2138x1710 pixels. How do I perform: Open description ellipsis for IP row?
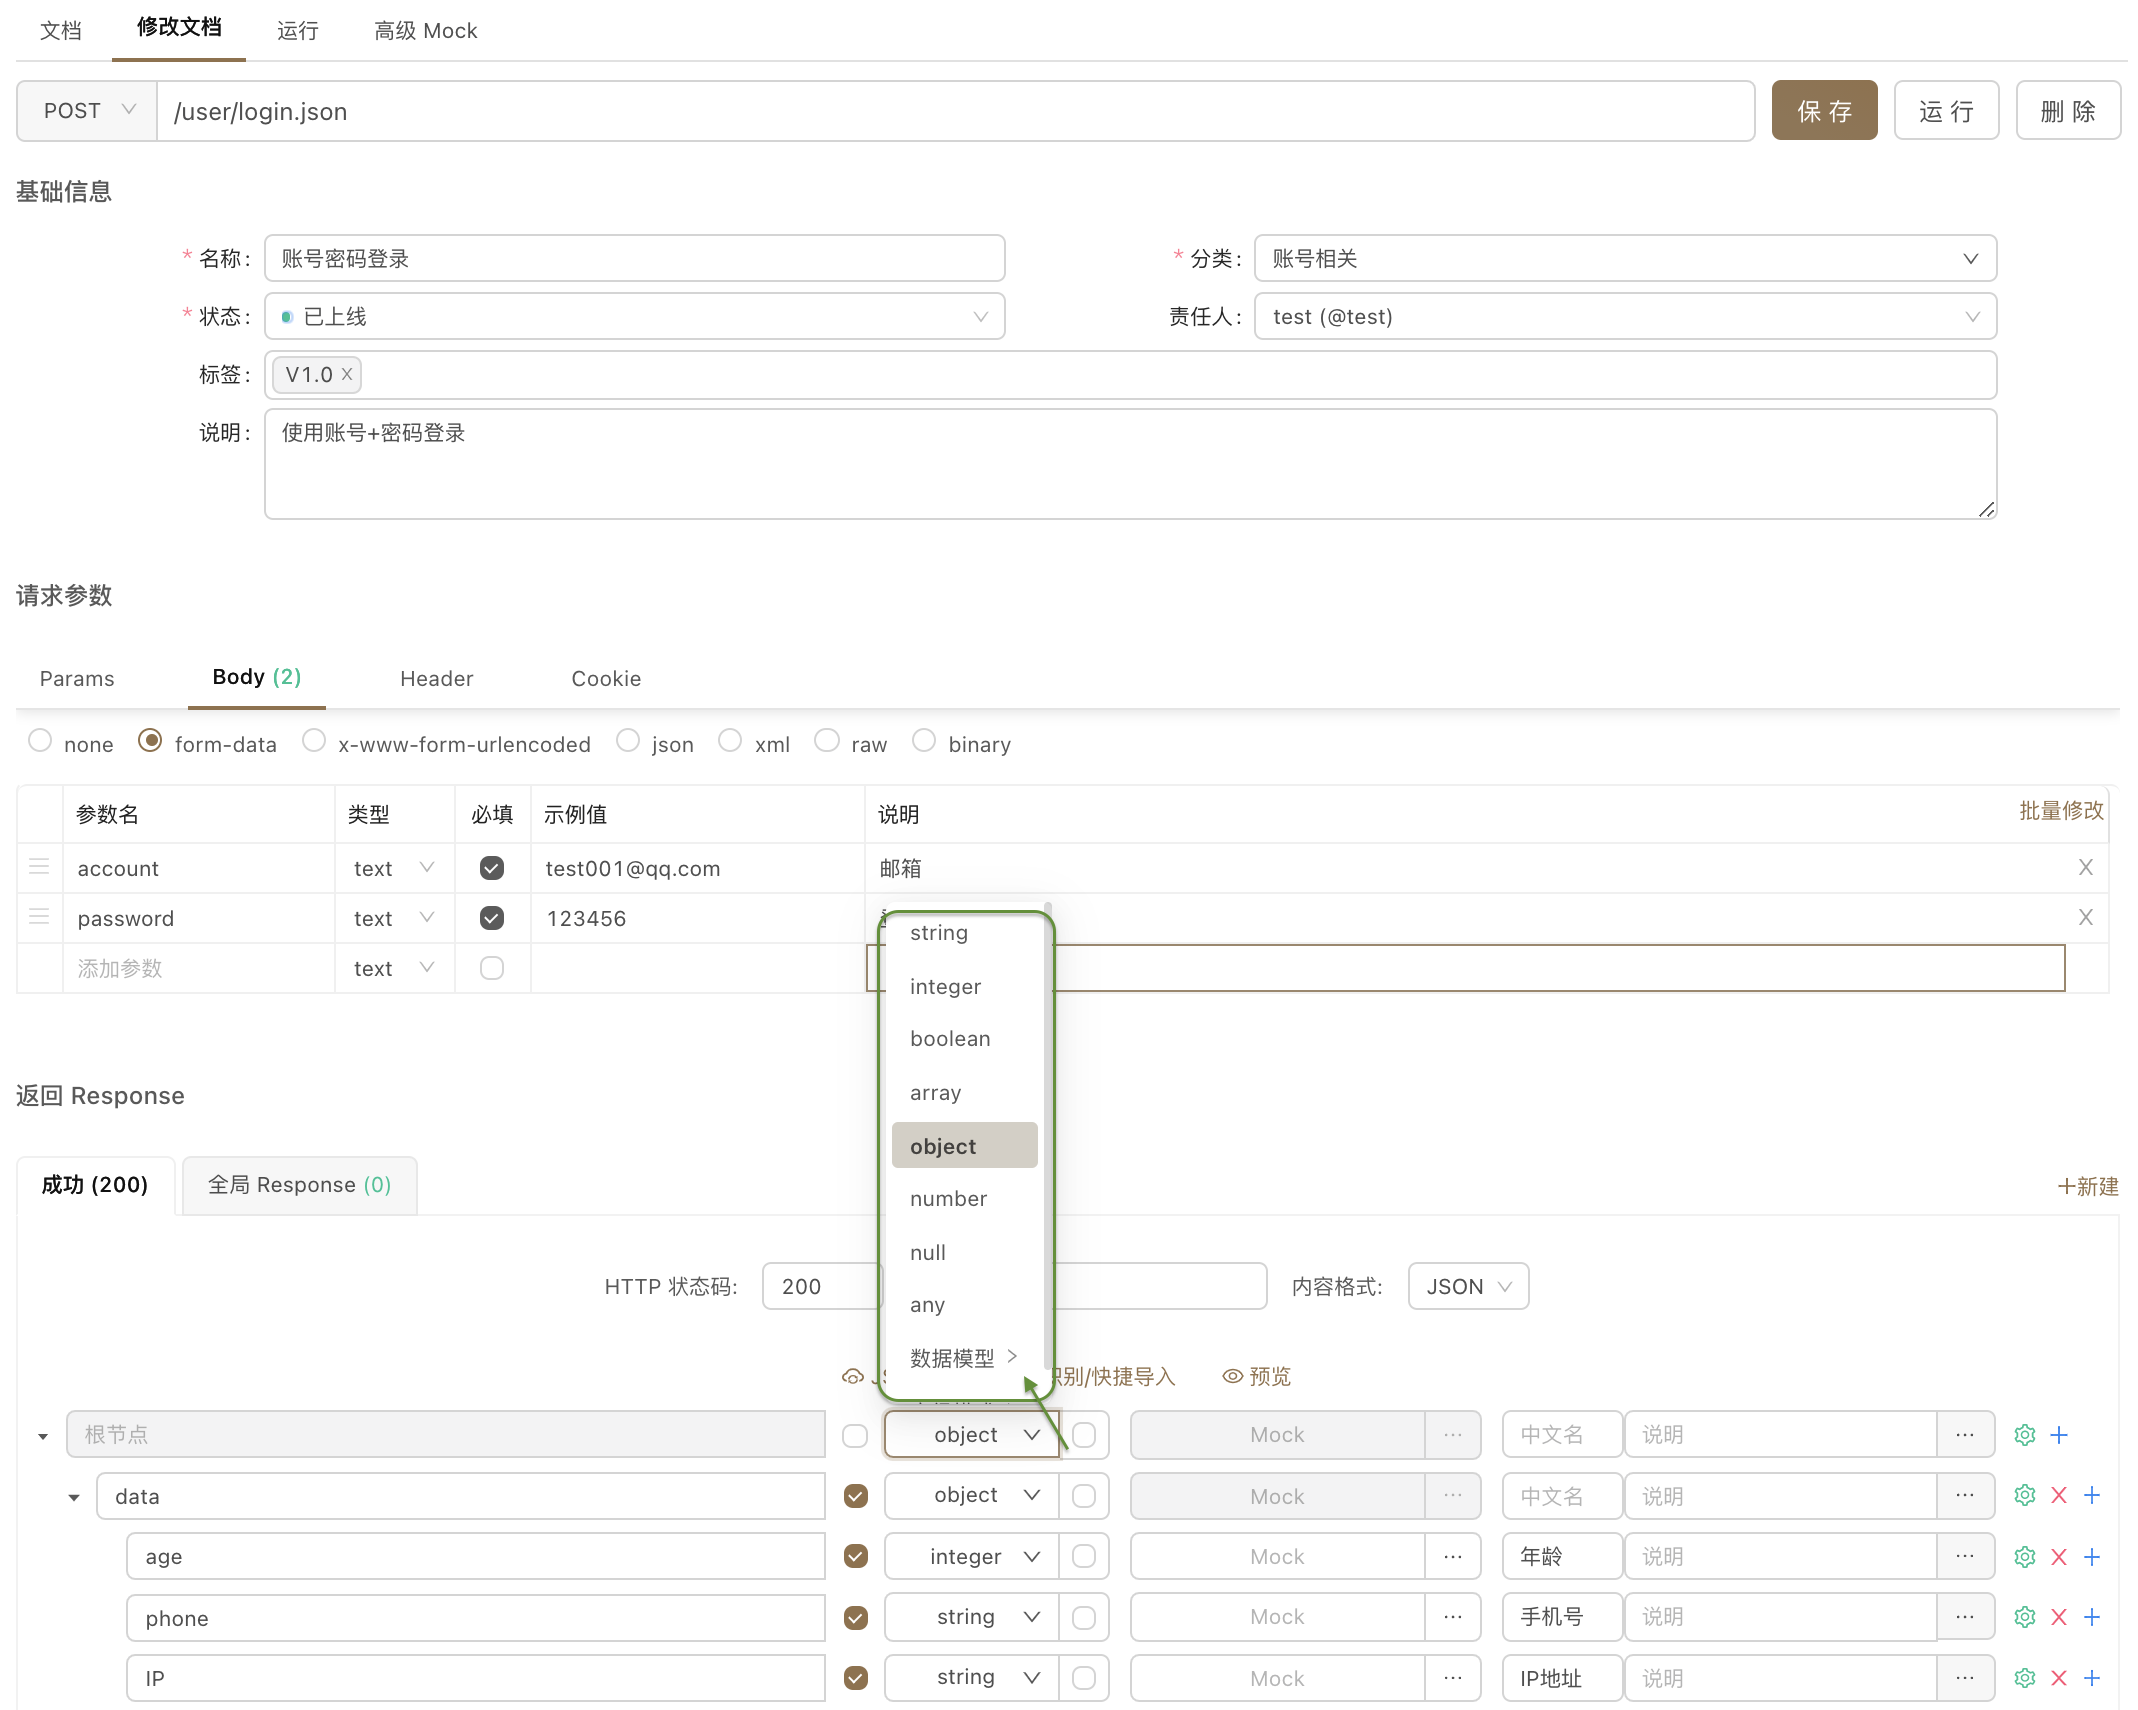point(1964,1678)
